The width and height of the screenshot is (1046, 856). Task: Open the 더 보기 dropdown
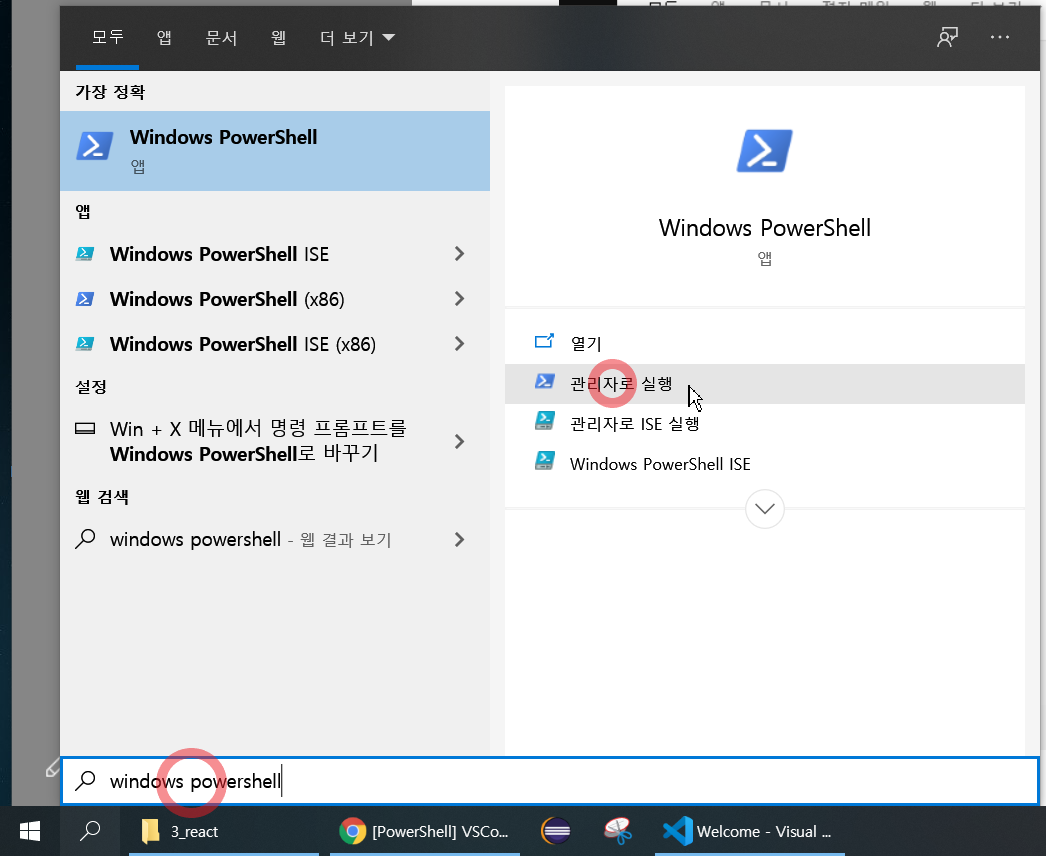pos(357,37)
